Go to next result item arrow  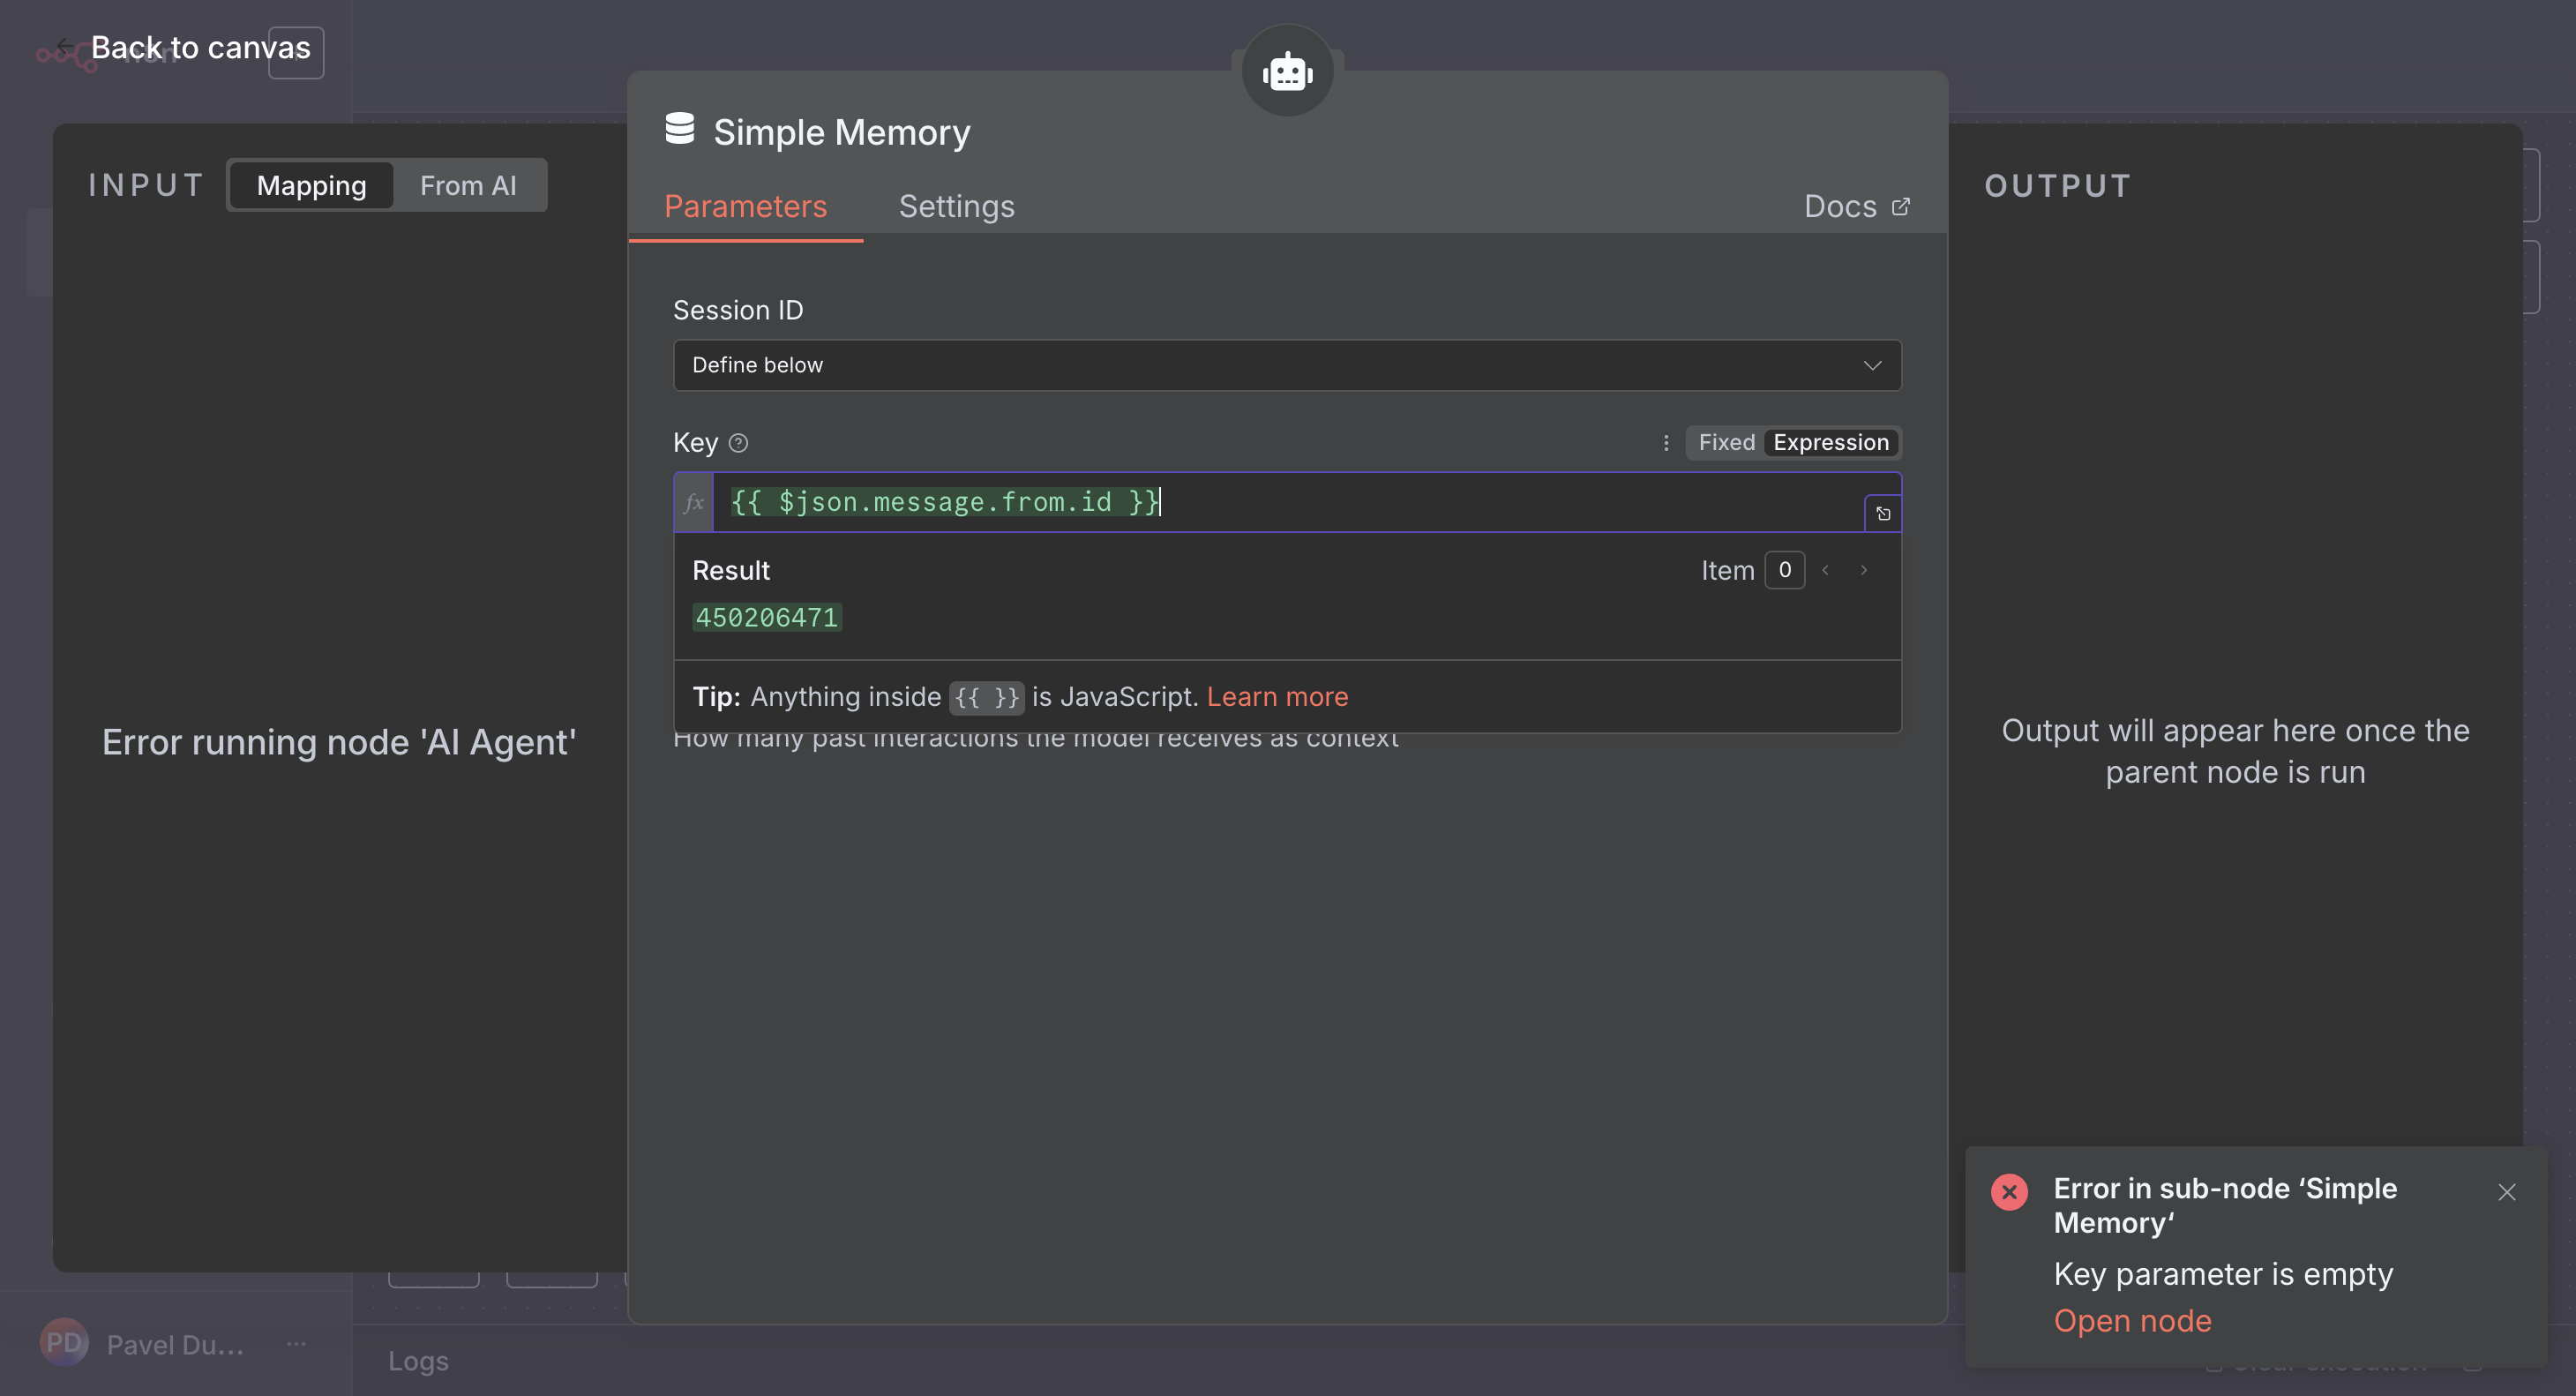[1863, 570]
